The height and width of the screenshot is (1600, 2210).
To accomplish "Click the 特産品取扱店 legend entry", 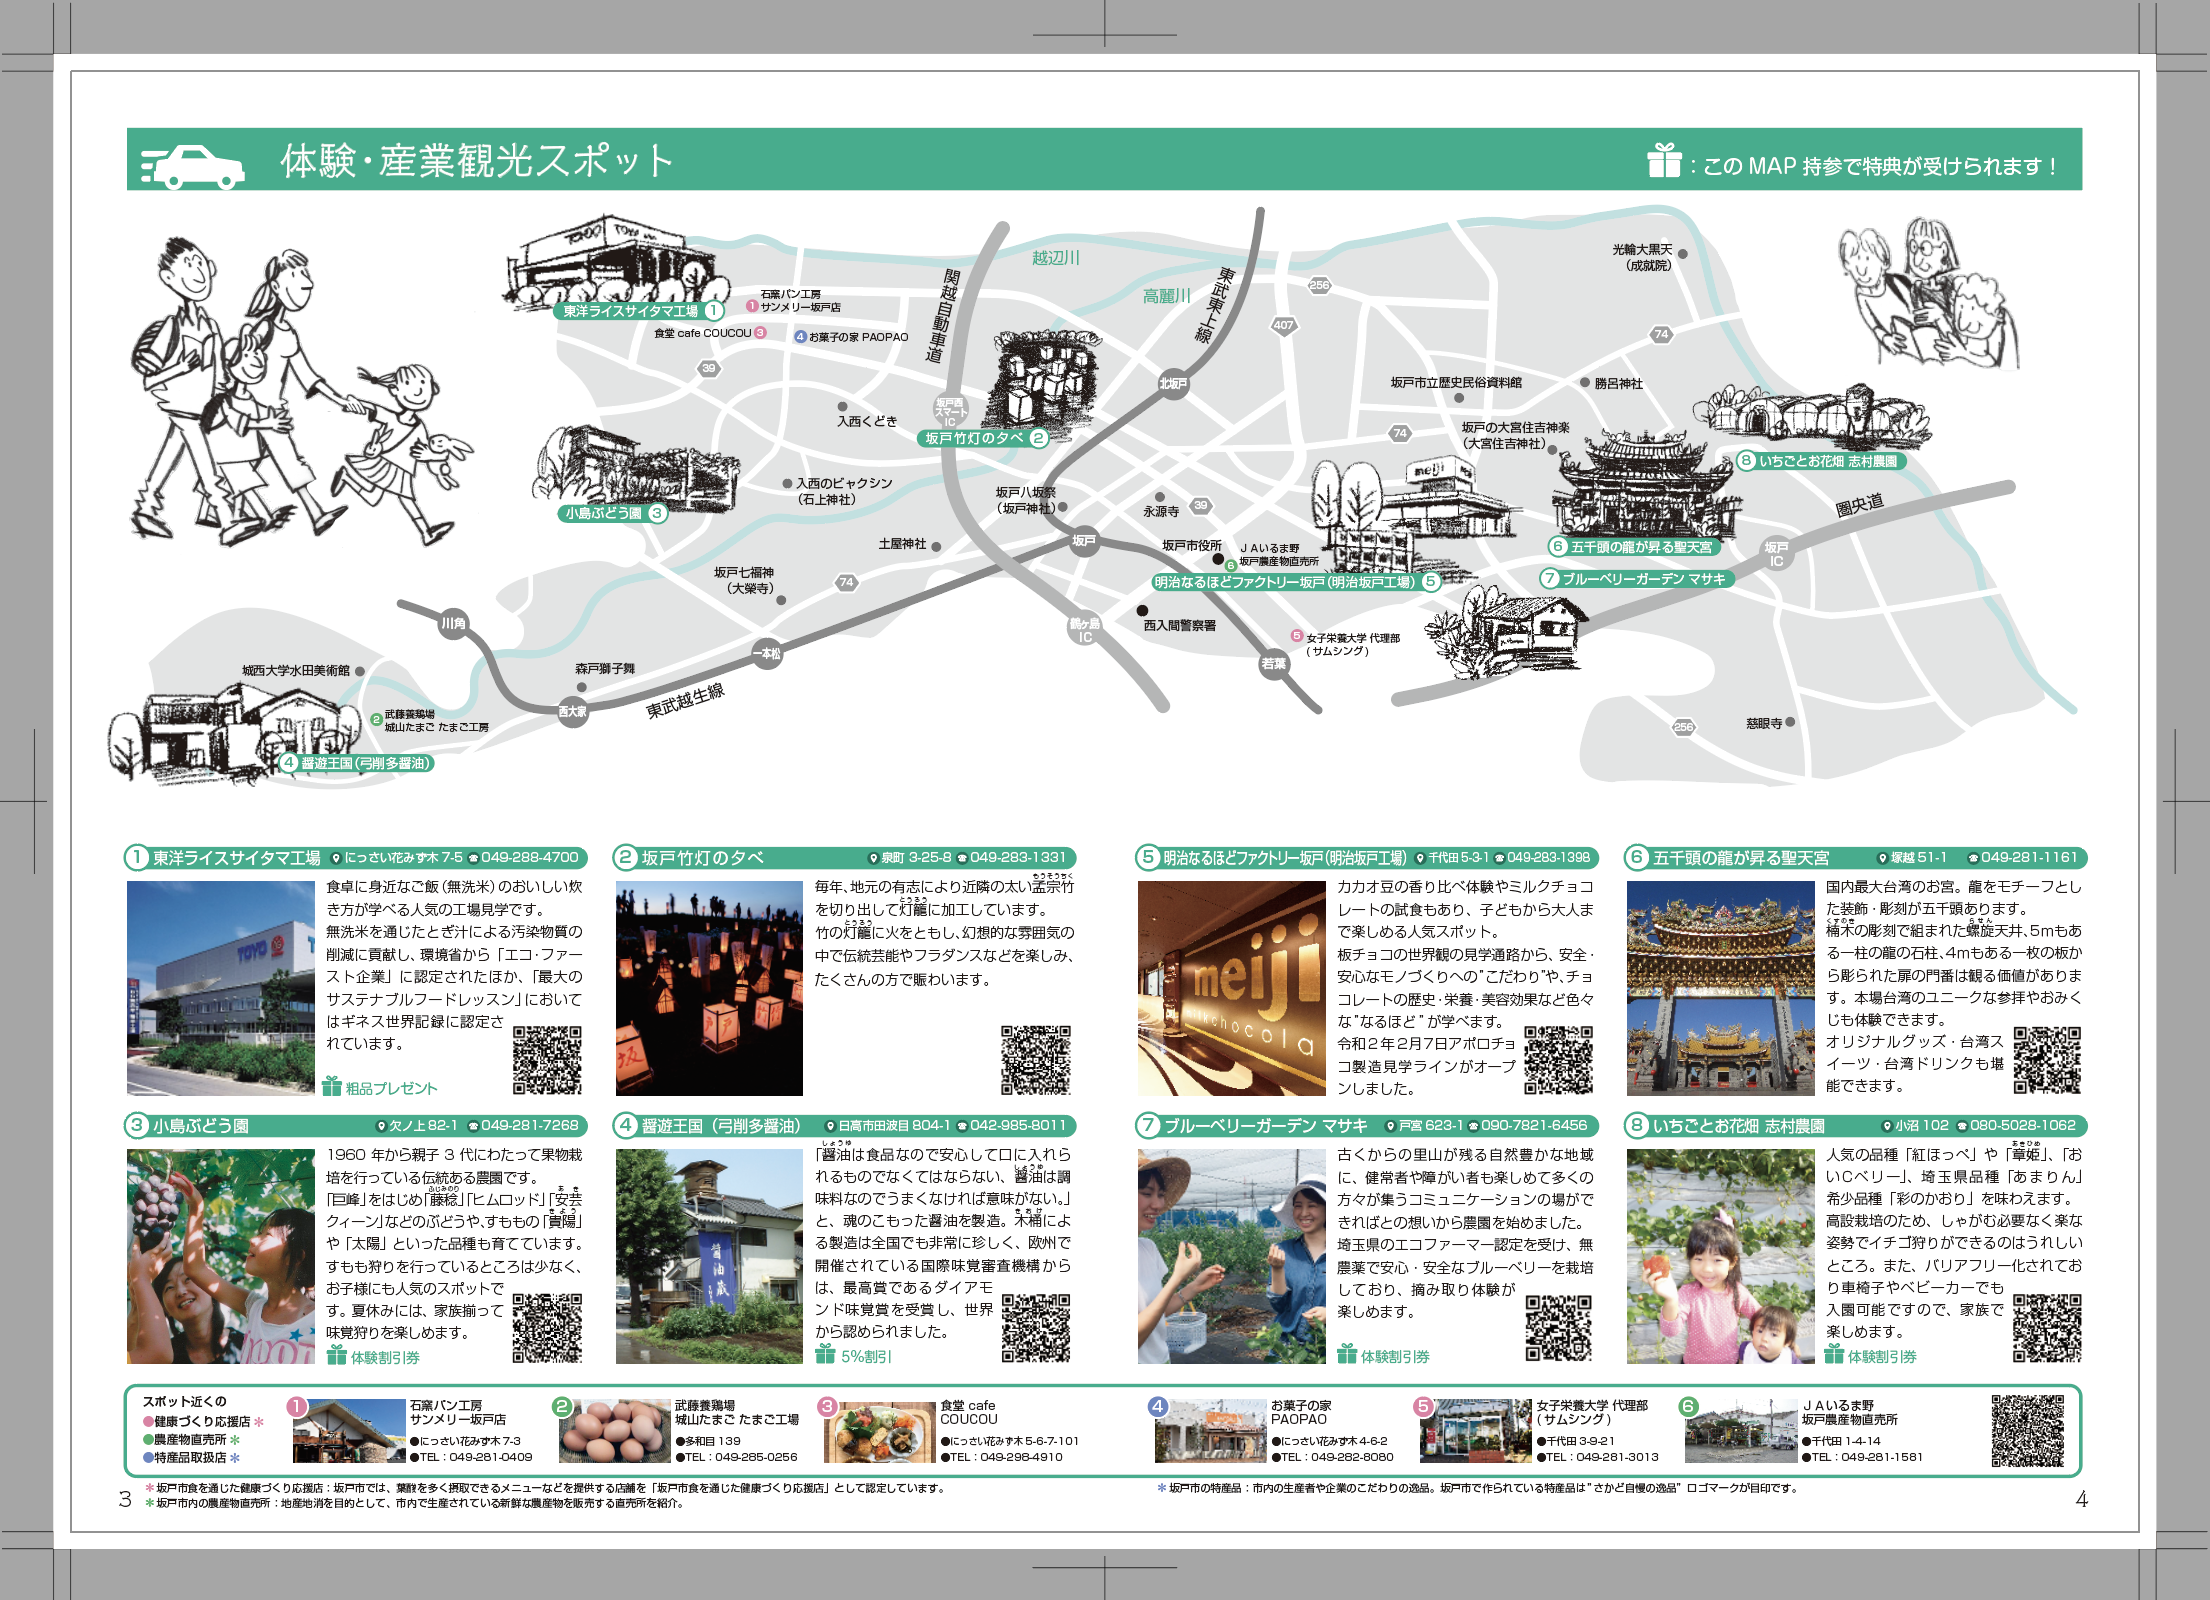I will click(192, 1457).
